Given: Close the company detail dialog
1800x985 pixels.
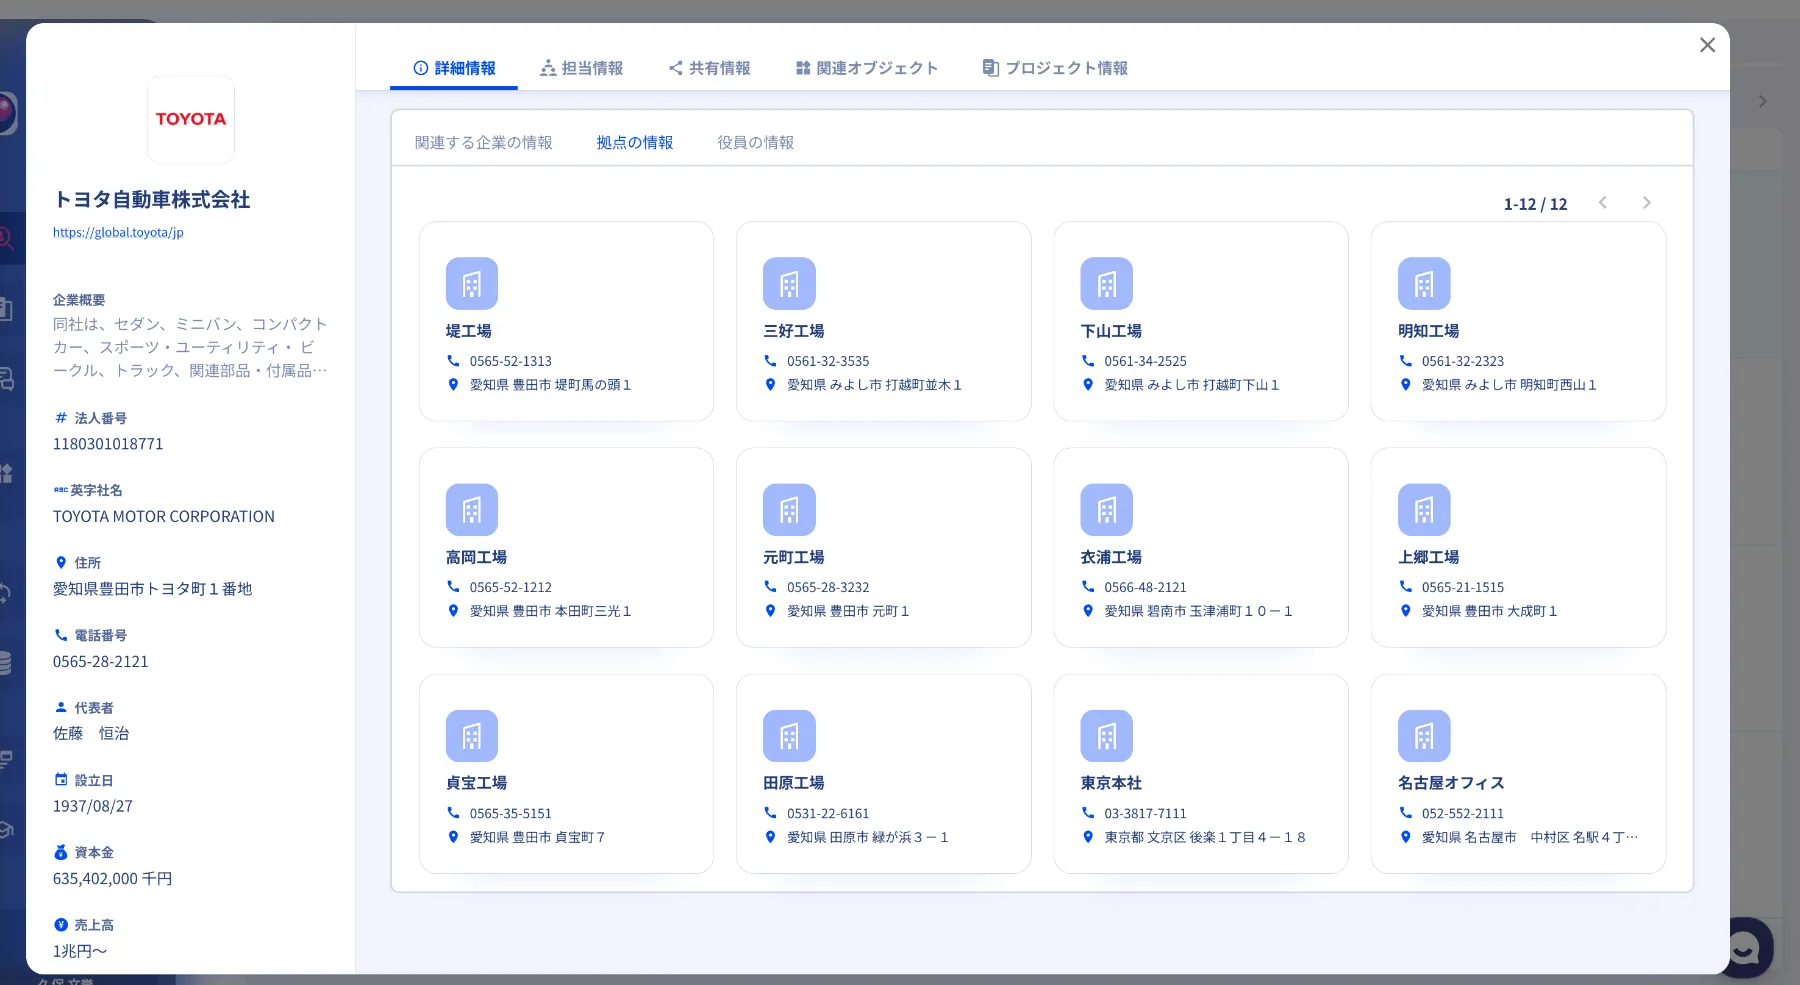Looking at the screenshot, I should tap(1707, 45).
